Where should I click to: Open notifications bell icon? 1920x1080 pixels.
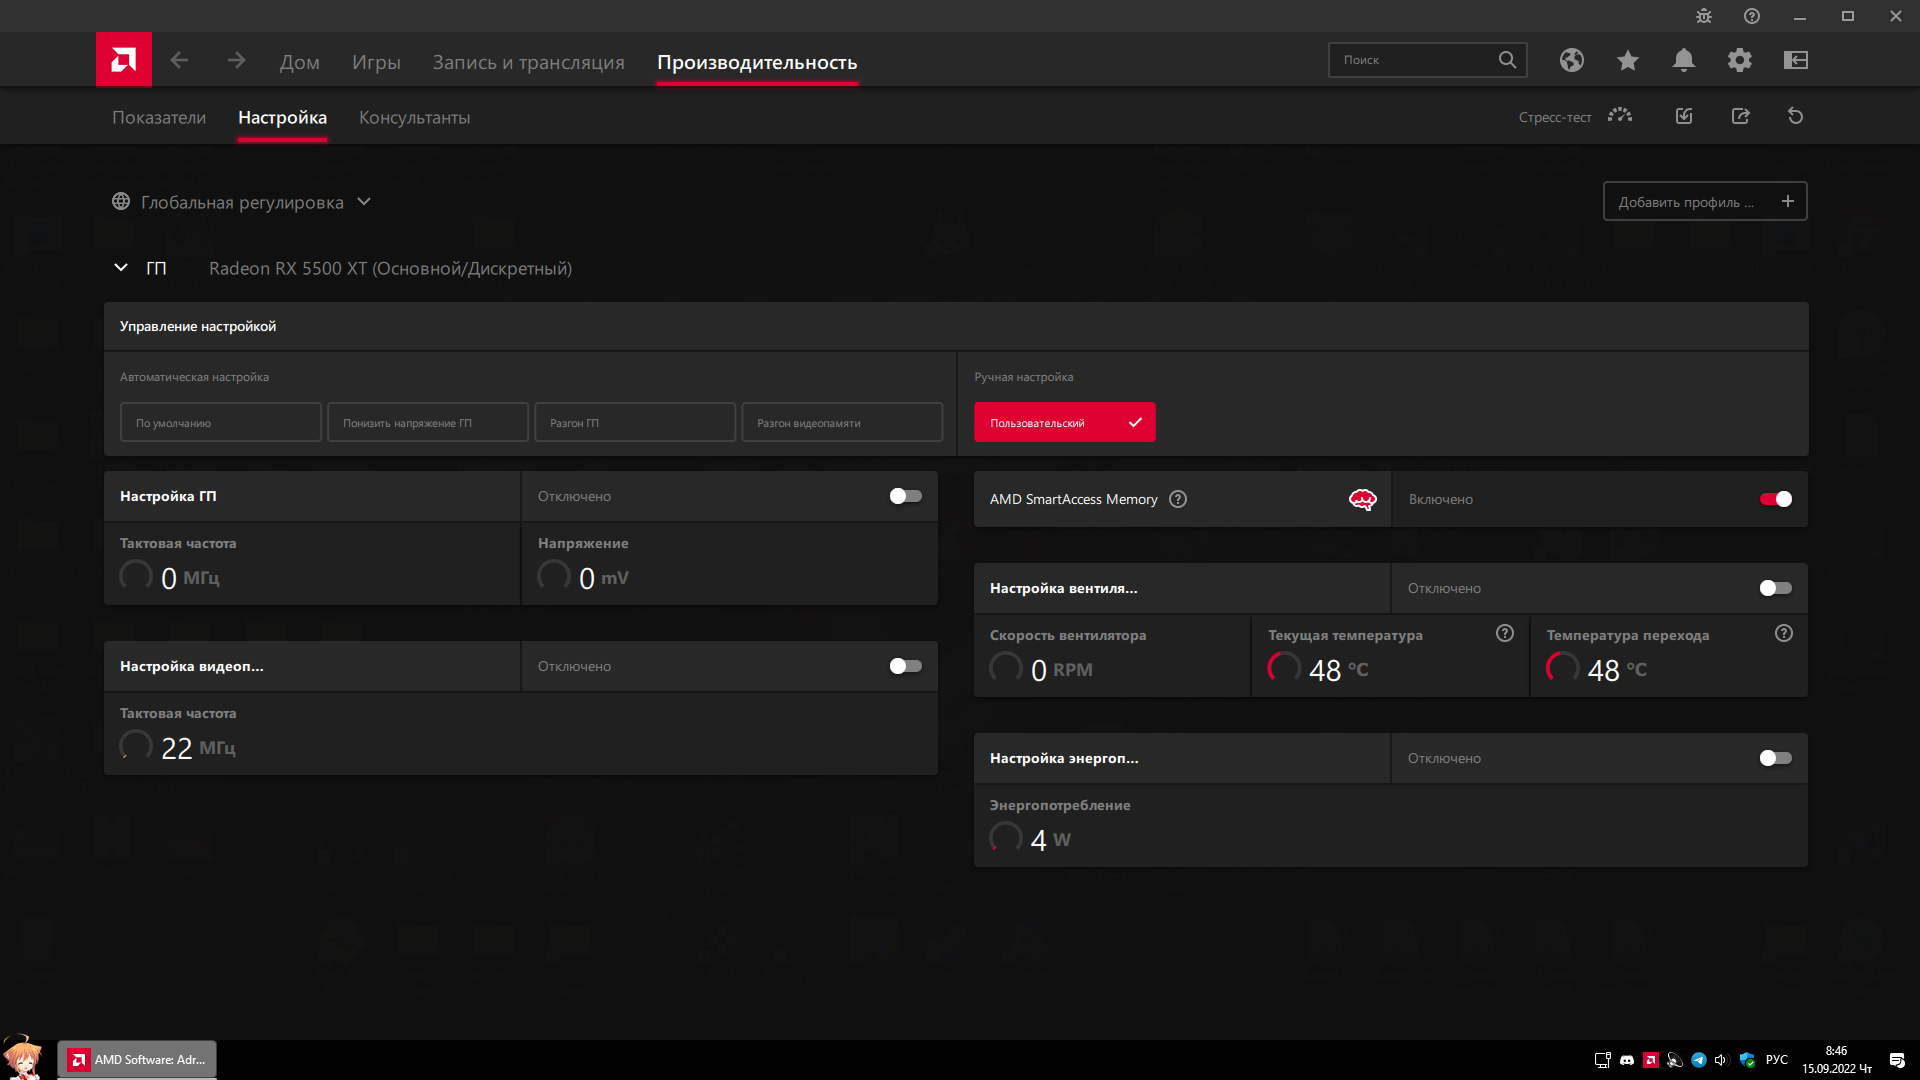pos(1683,60)
